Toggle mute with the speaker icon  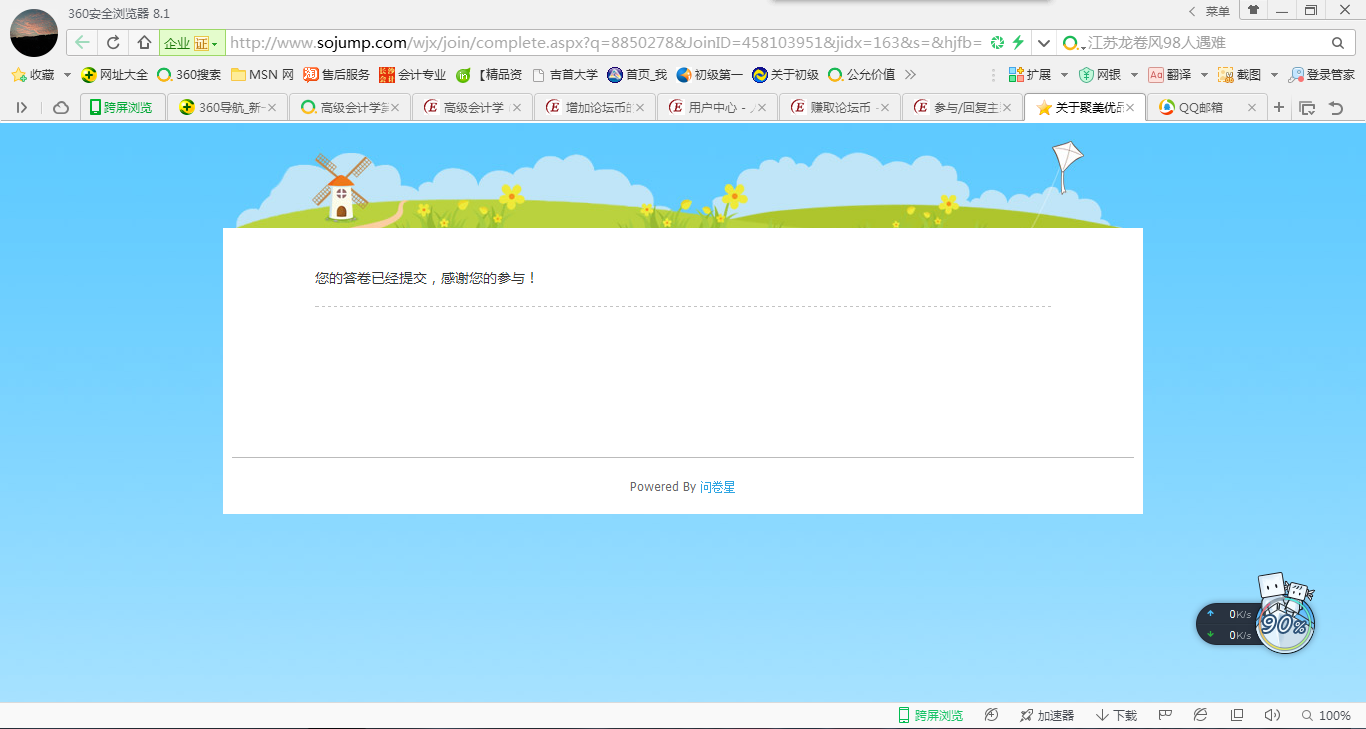click(1272, 715)
